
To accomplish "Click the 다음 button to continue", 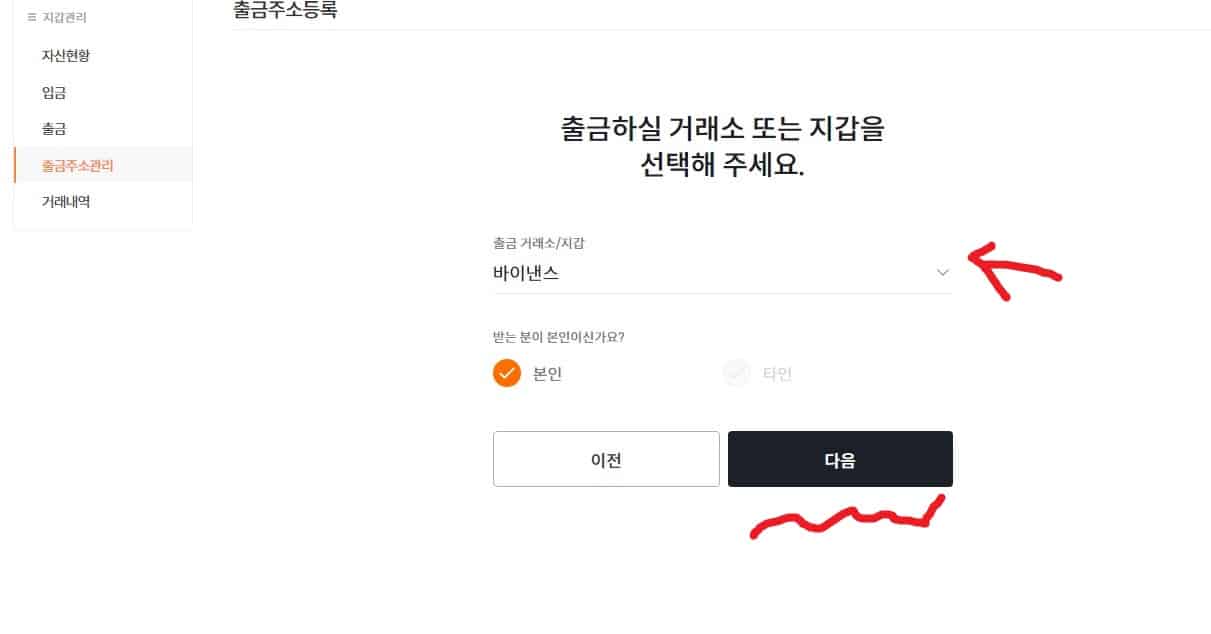I will [840, 459].
